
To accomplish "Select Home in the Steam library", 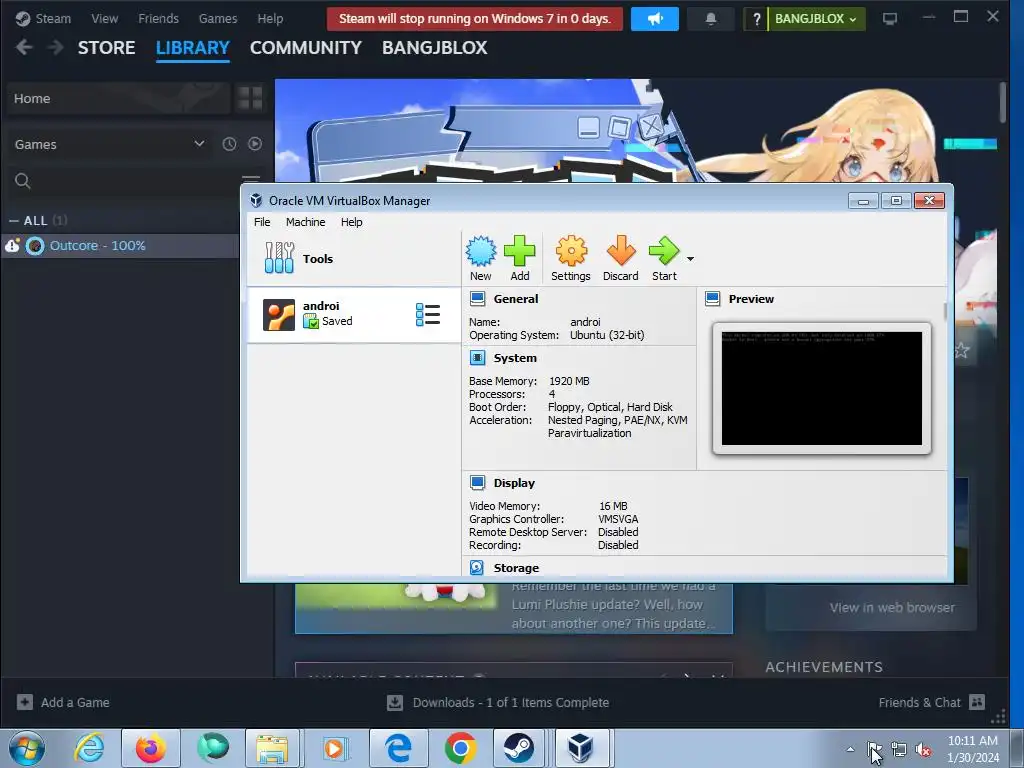I will click(118, 99).
